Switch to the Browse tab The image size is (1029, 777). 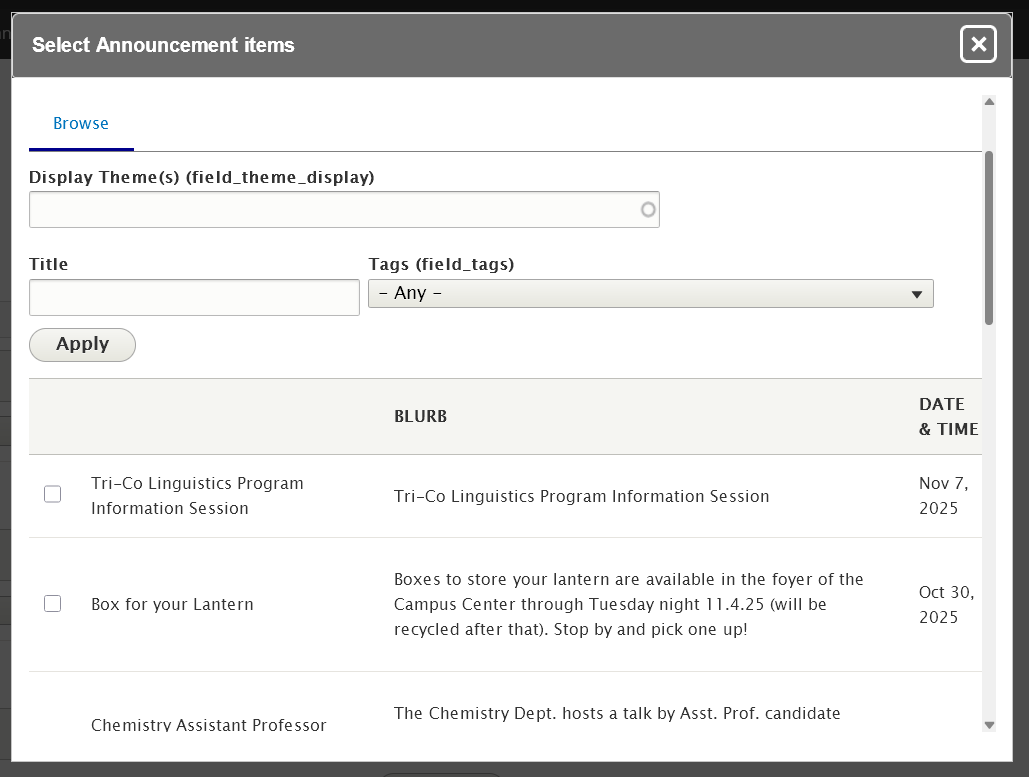pyautogui.click(x=81, y=123)
